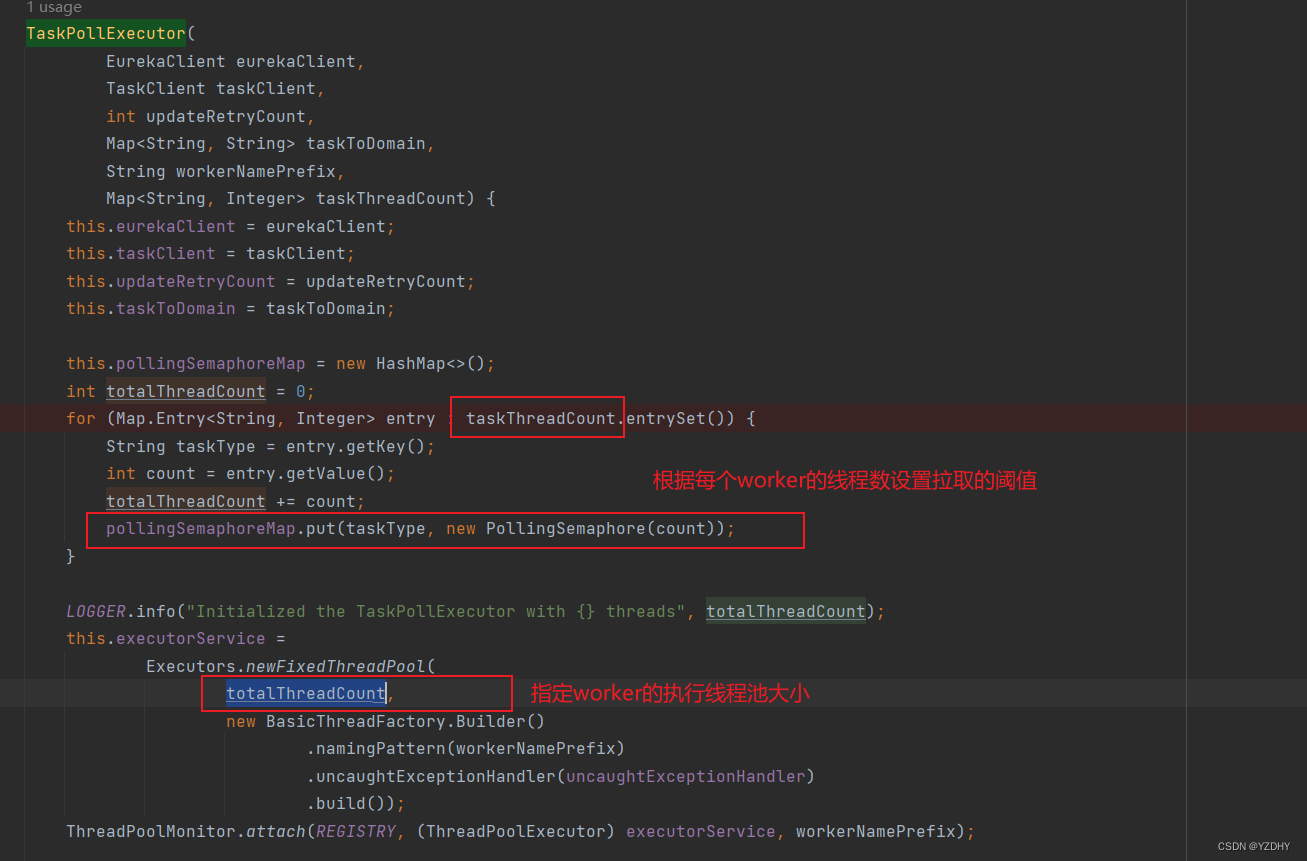Click "taskType" argument in the put call

click(385, 529)
